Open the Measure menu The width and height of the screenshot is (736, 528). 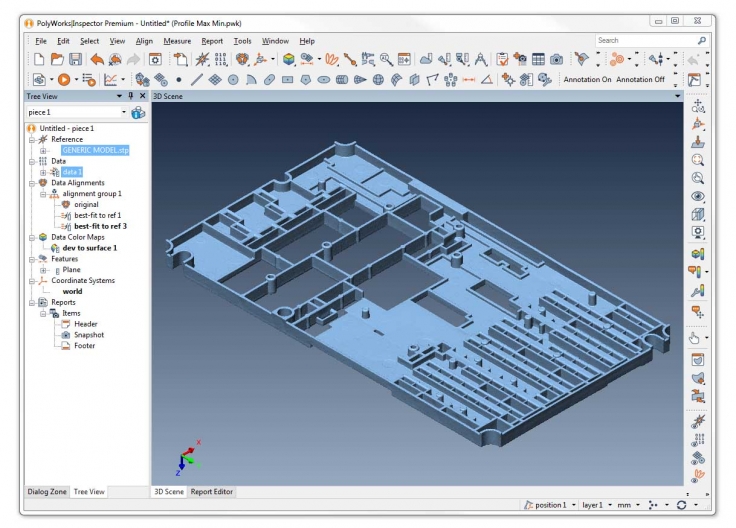coord(177,41)
